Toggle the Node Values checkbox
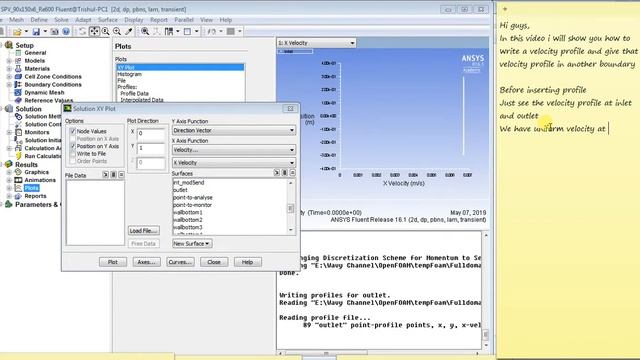The width and height of the screenshot is (640, 360). tap(73, 131)
